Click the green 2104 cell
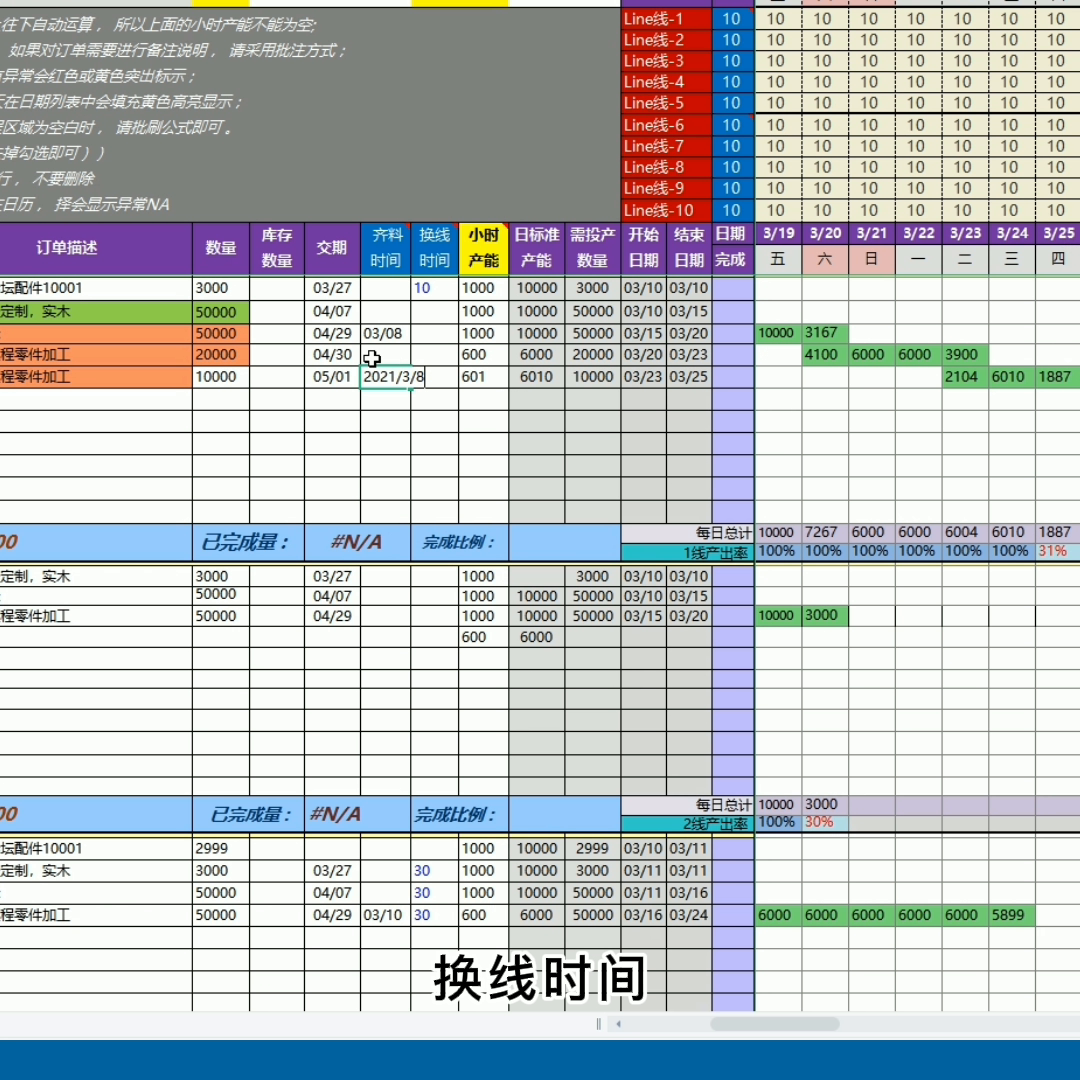 [965, 377]
